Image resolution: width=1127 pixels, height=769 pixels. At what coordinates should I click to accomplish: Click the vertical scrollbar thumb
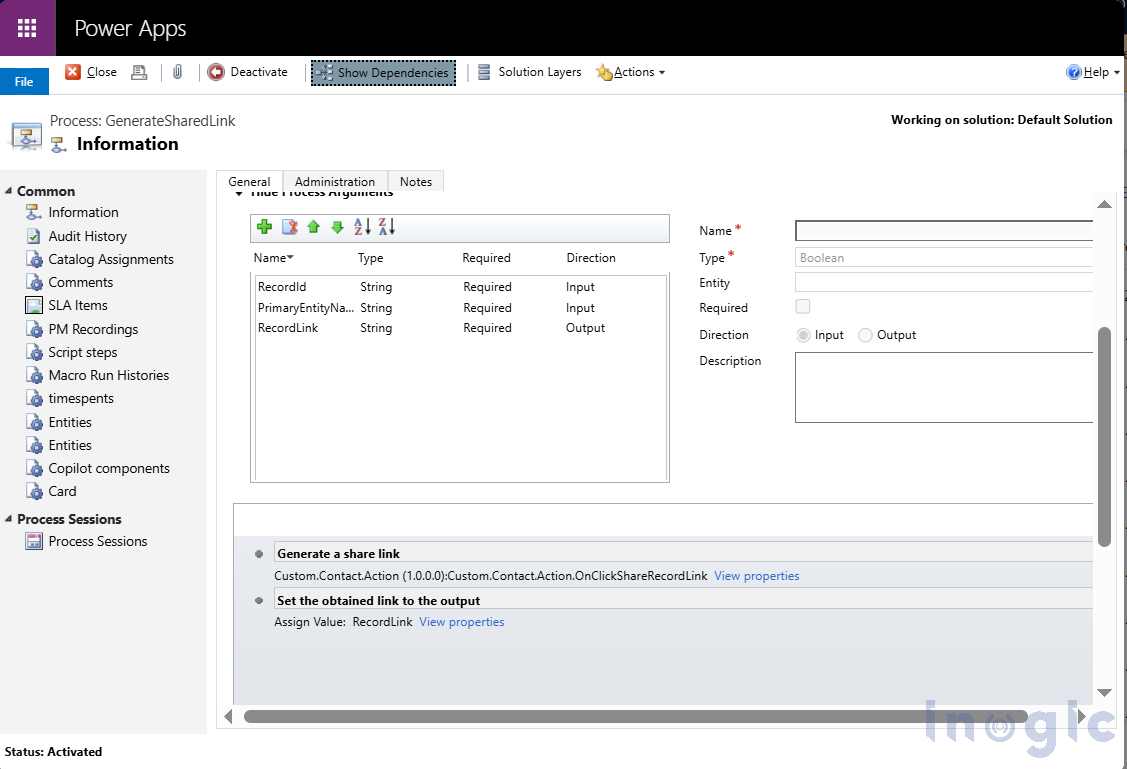coord(1105,436)
